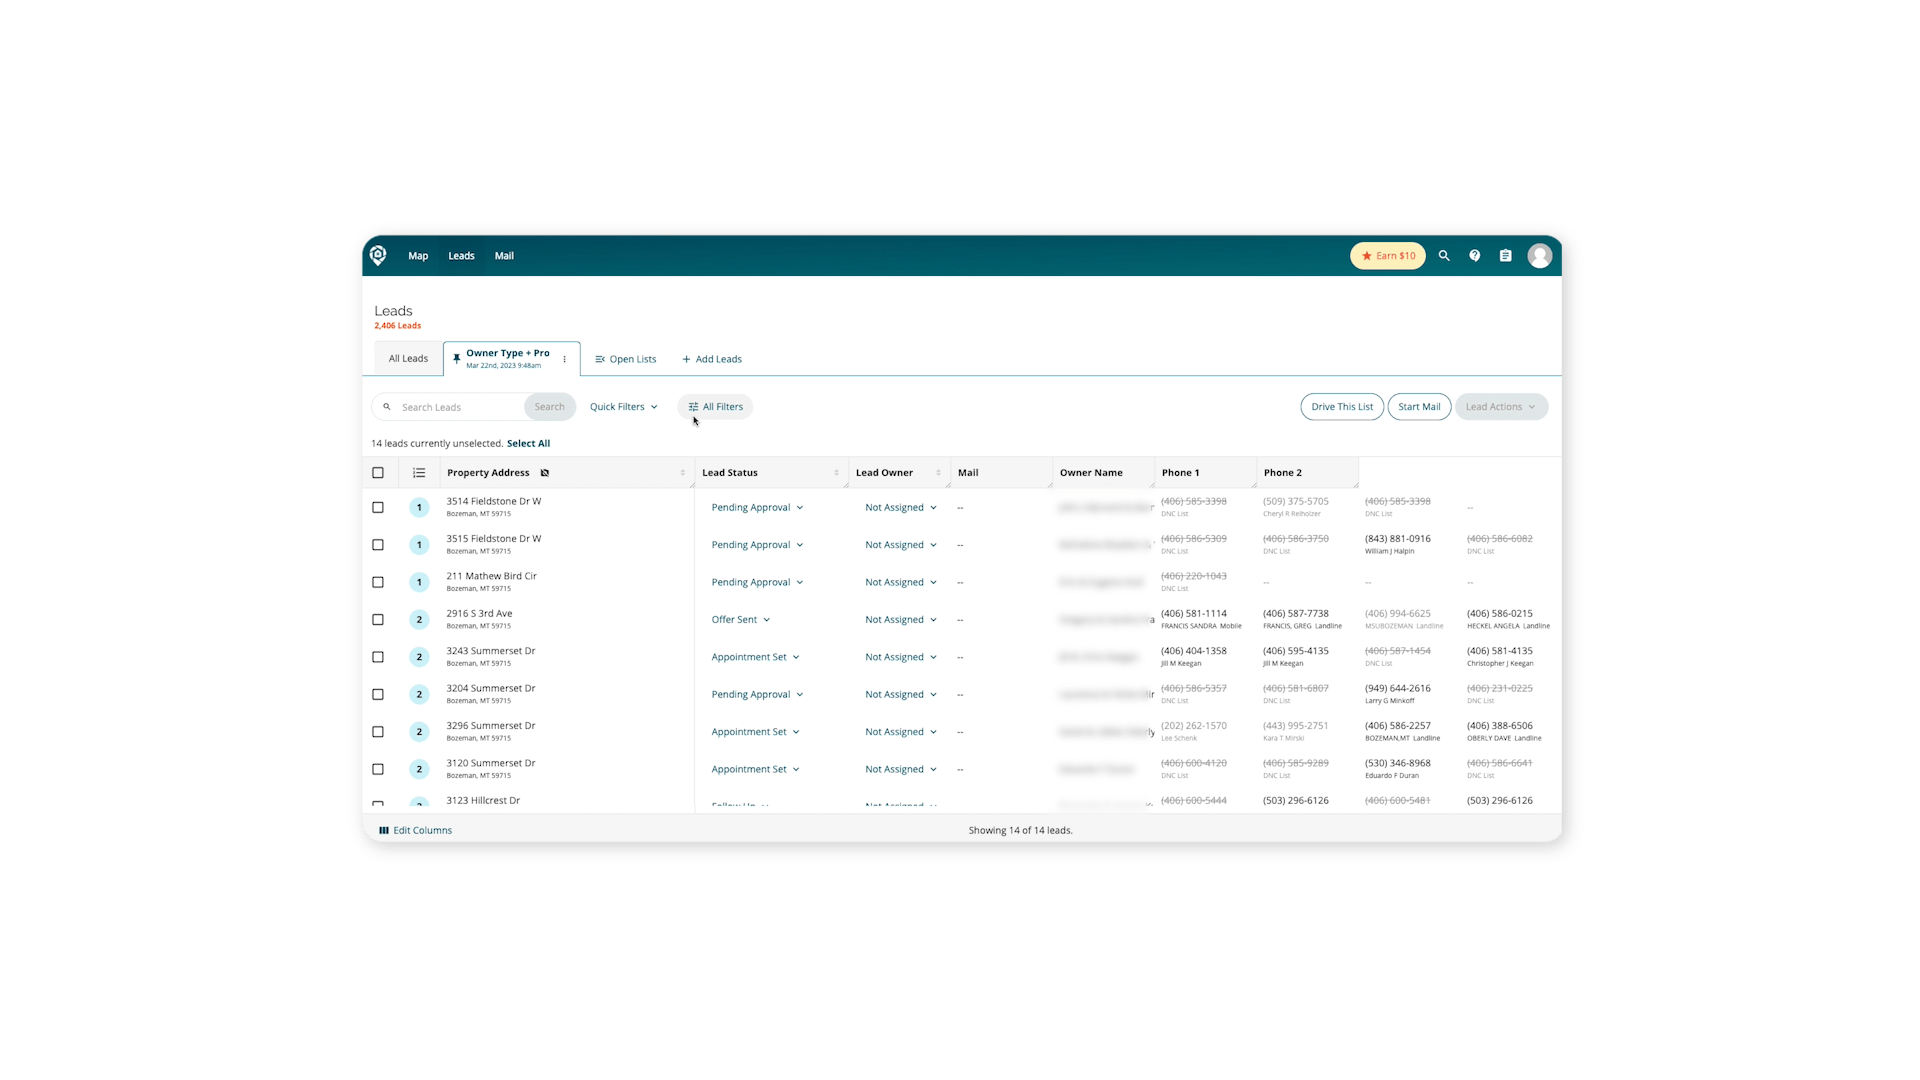Select checkbox for 2916 S 3rd Ave
The image size is (1920, 1080).
coord(378,620)
